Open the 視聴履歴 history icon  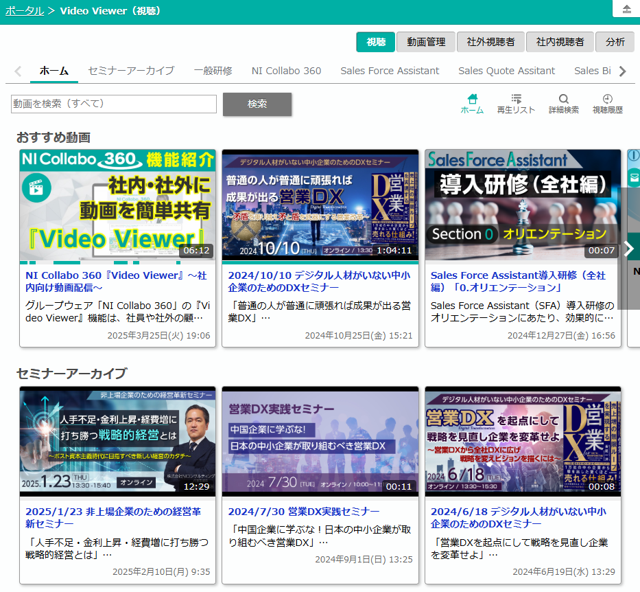(x=608, y=104)
